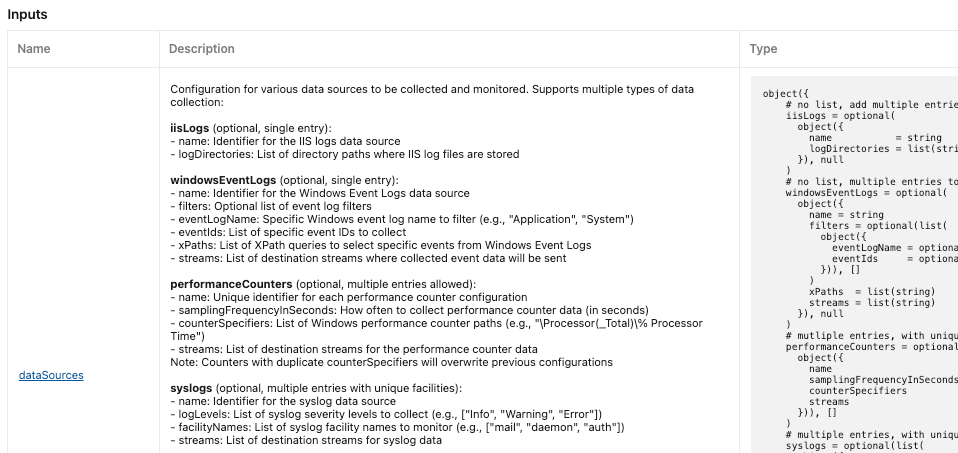Click the counterSpecifiers code line

[858, 391]
